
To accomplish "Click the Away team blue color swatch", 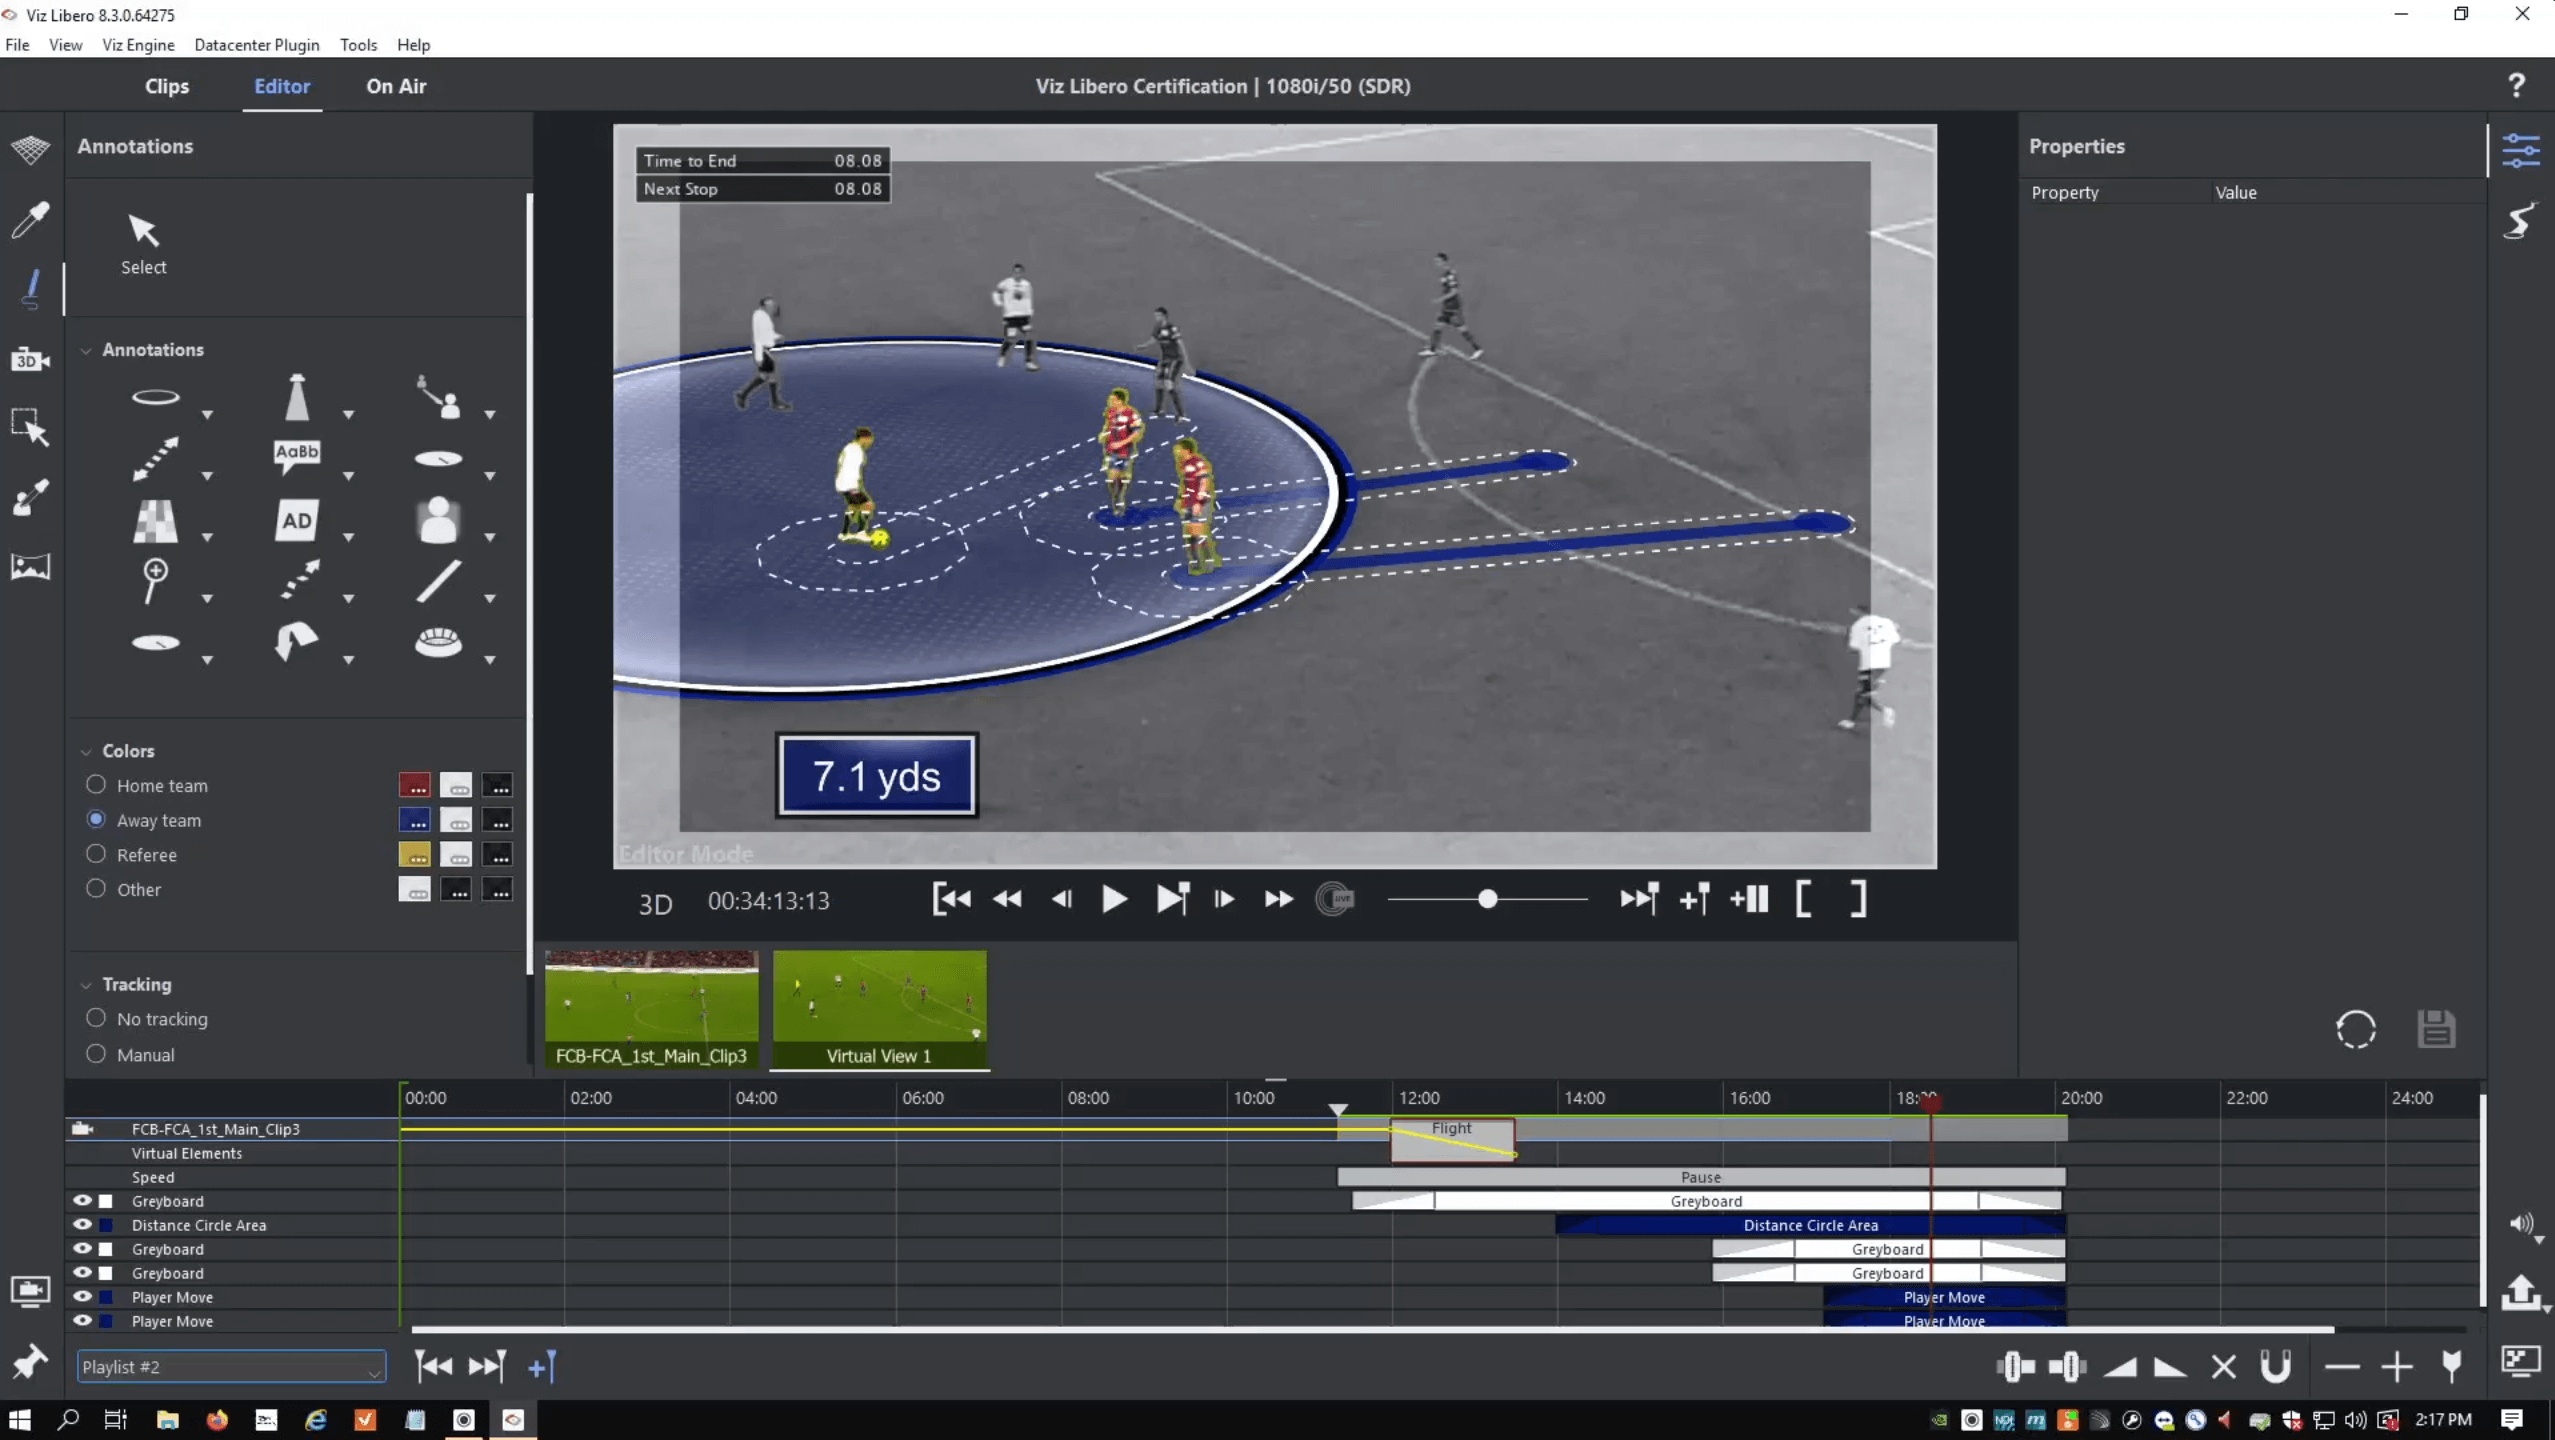I will tap(414, 820).
